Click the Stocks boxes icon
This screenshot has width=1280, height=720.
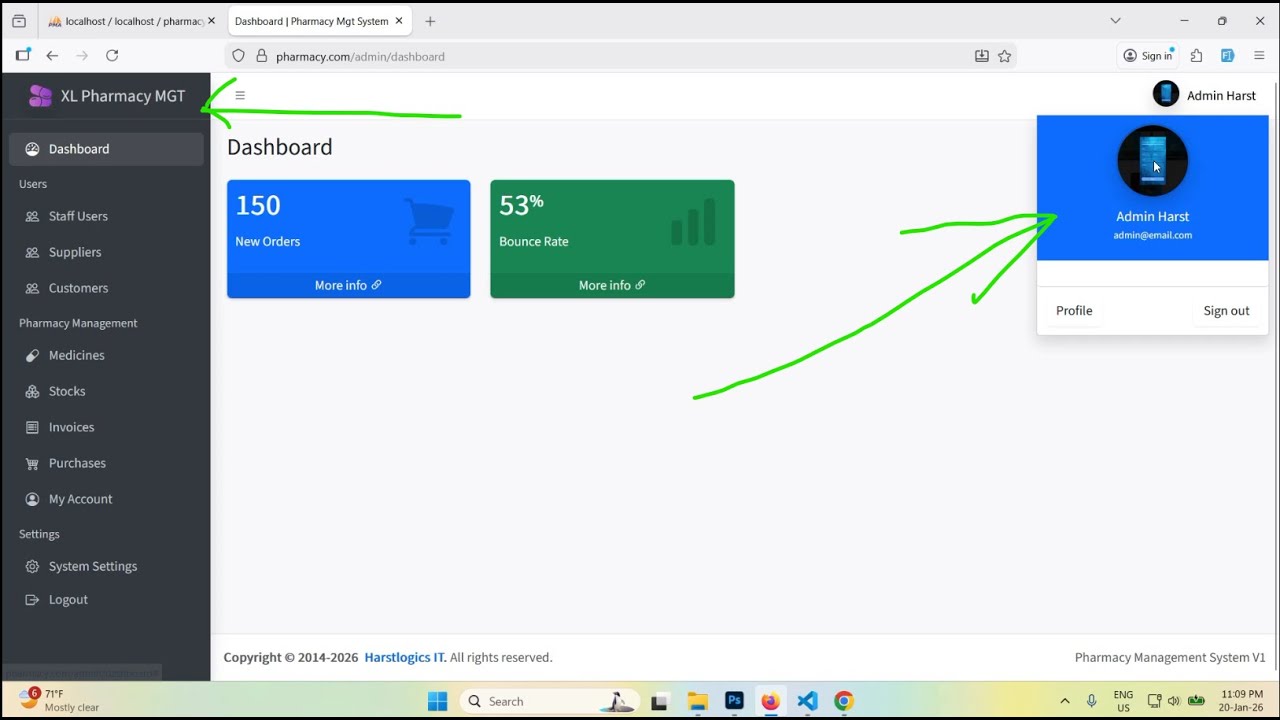32,391
